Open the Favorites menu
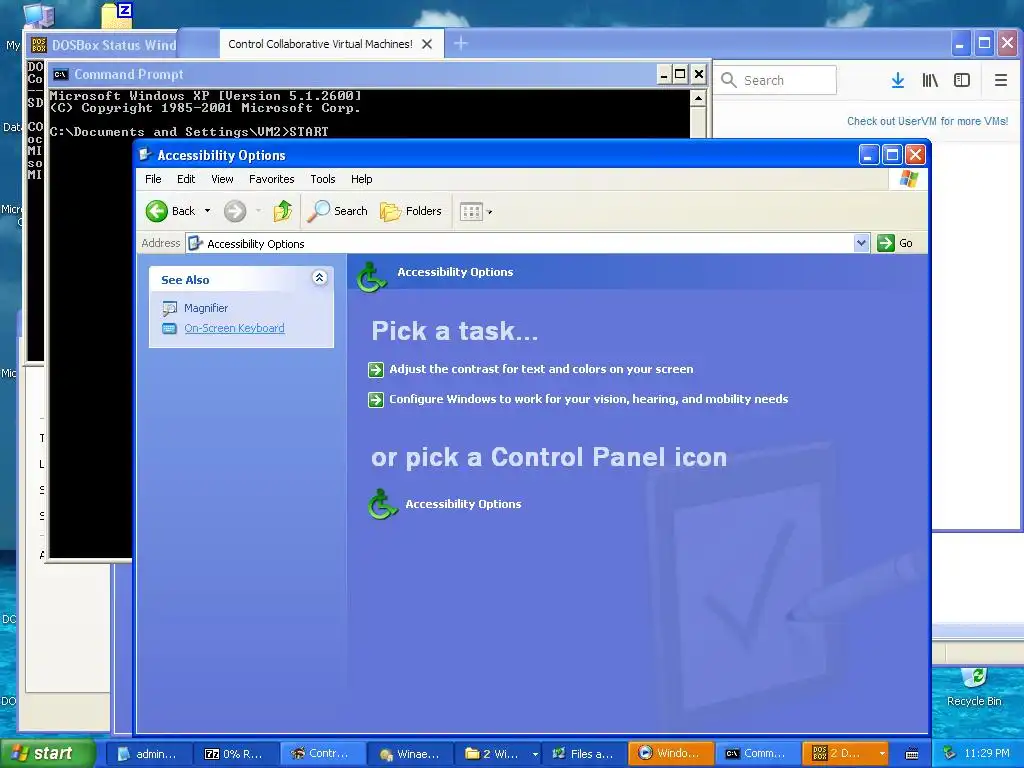The width and height of the screenshot is (1024, 768). click(x=272, y=179)
